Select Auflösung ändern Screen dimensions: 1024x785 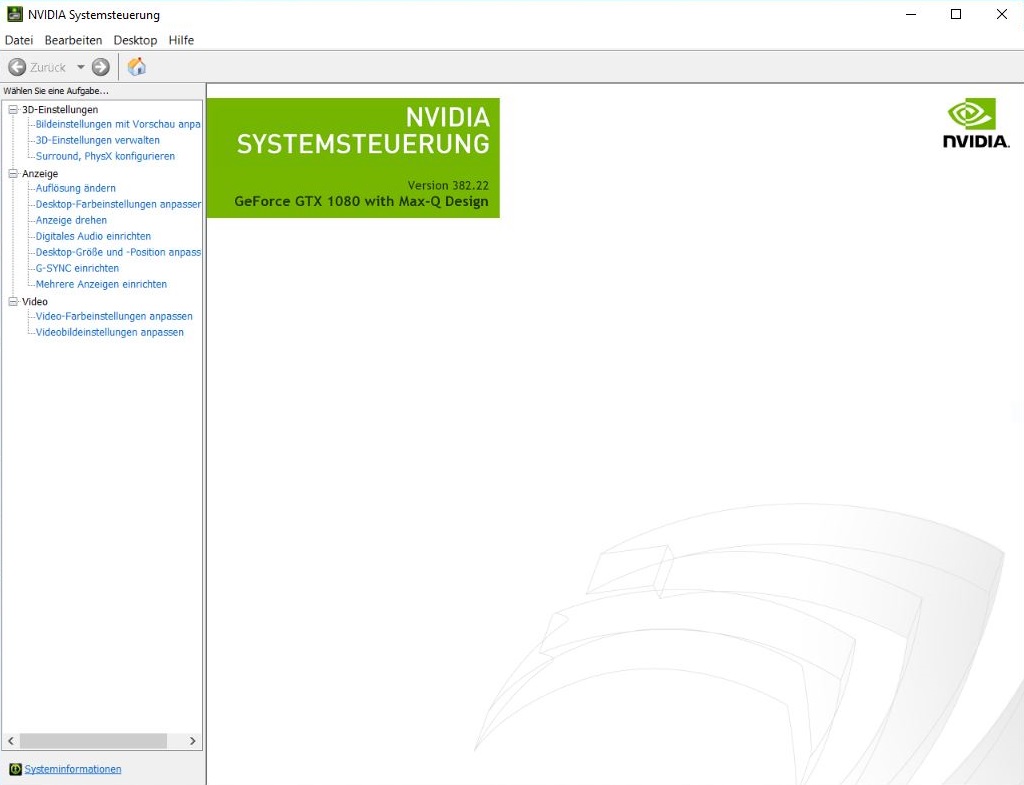pyautogui.click(x=76, y=188)
